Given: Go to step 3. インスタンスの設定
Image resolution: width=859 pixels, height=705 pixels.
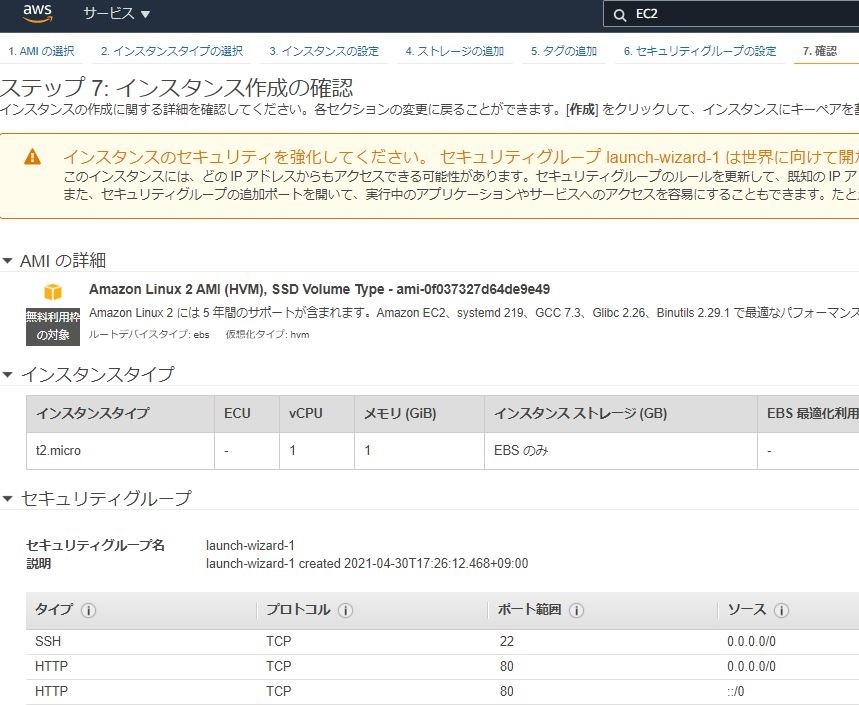Looking at the screenshot, I should point(324,51).
